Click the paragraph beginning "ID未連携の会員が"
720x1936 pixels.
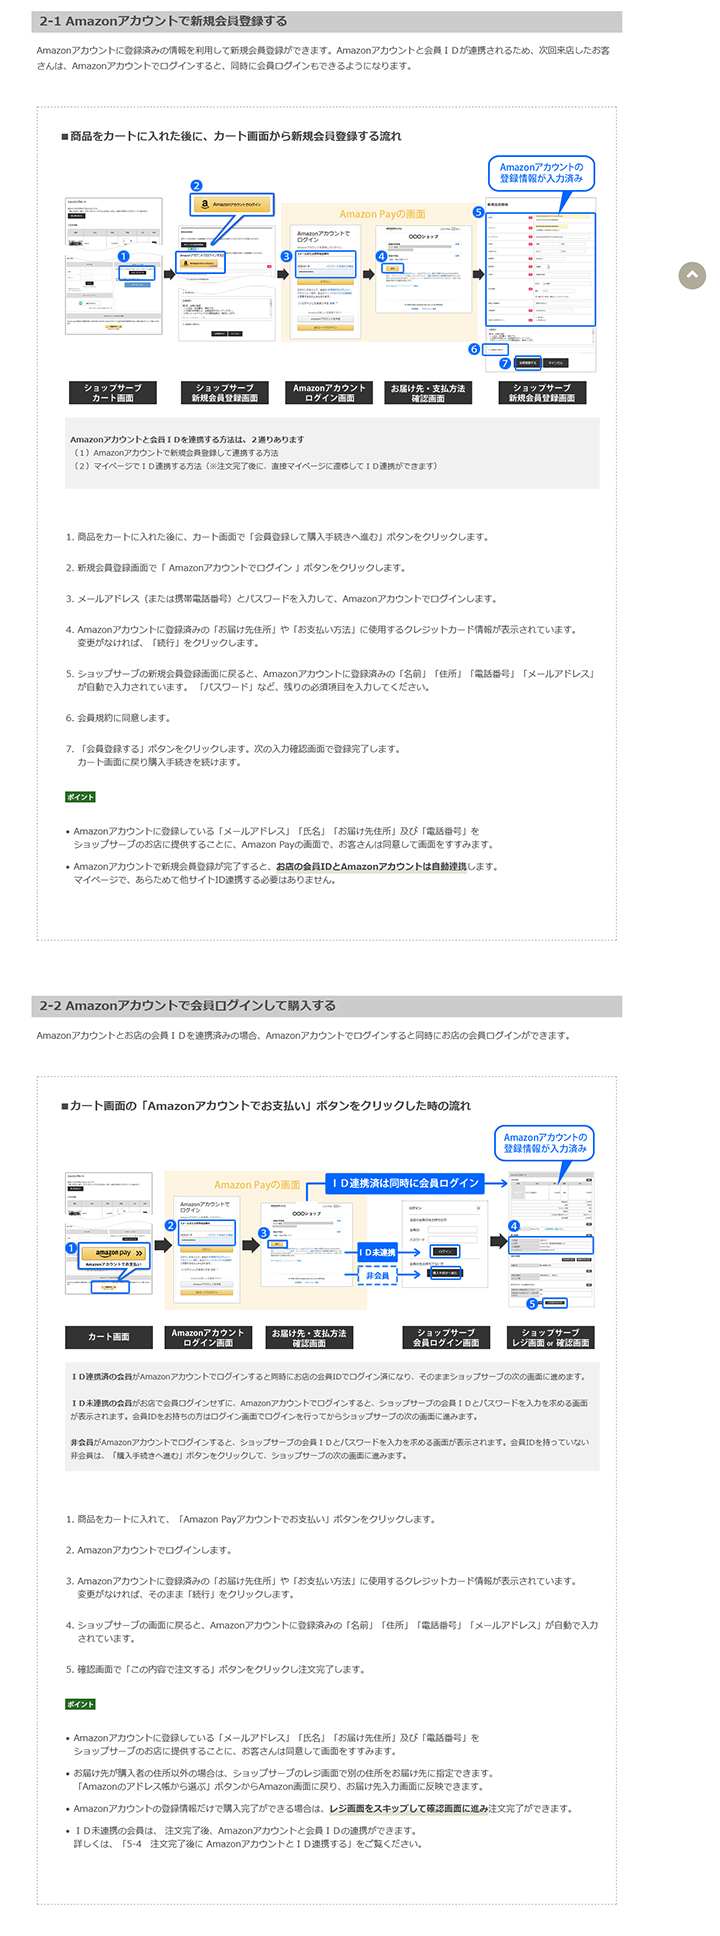[329, 1410]
